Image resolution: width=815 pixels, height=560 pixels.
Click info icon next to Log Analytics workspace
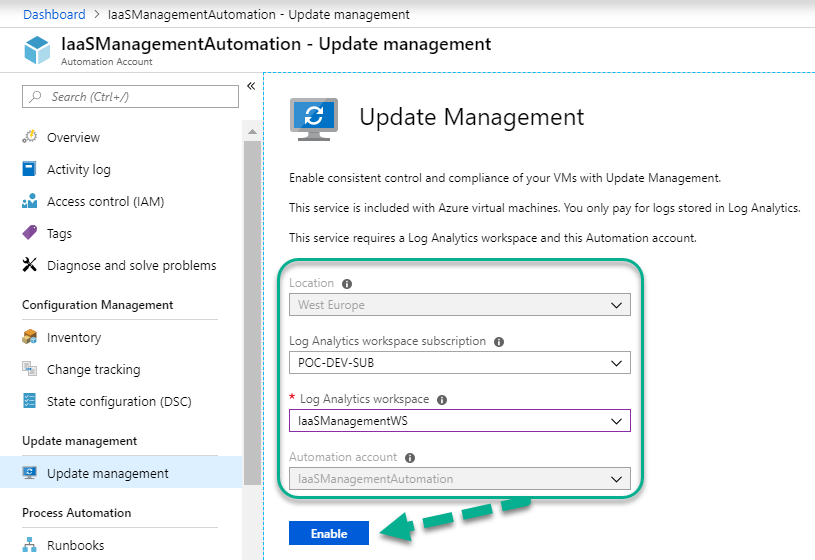[442, 400]
